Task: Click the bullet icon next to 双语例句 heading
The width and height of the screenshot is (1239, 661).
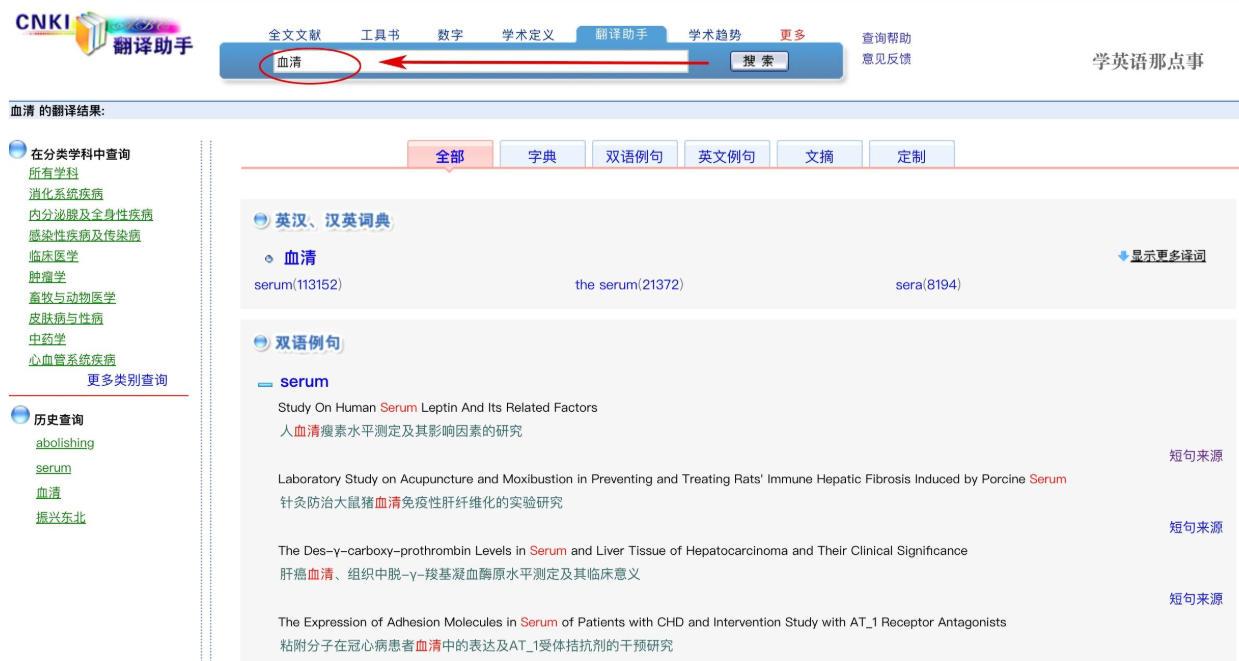Action: pyautogui.click(x=262, y=343)
